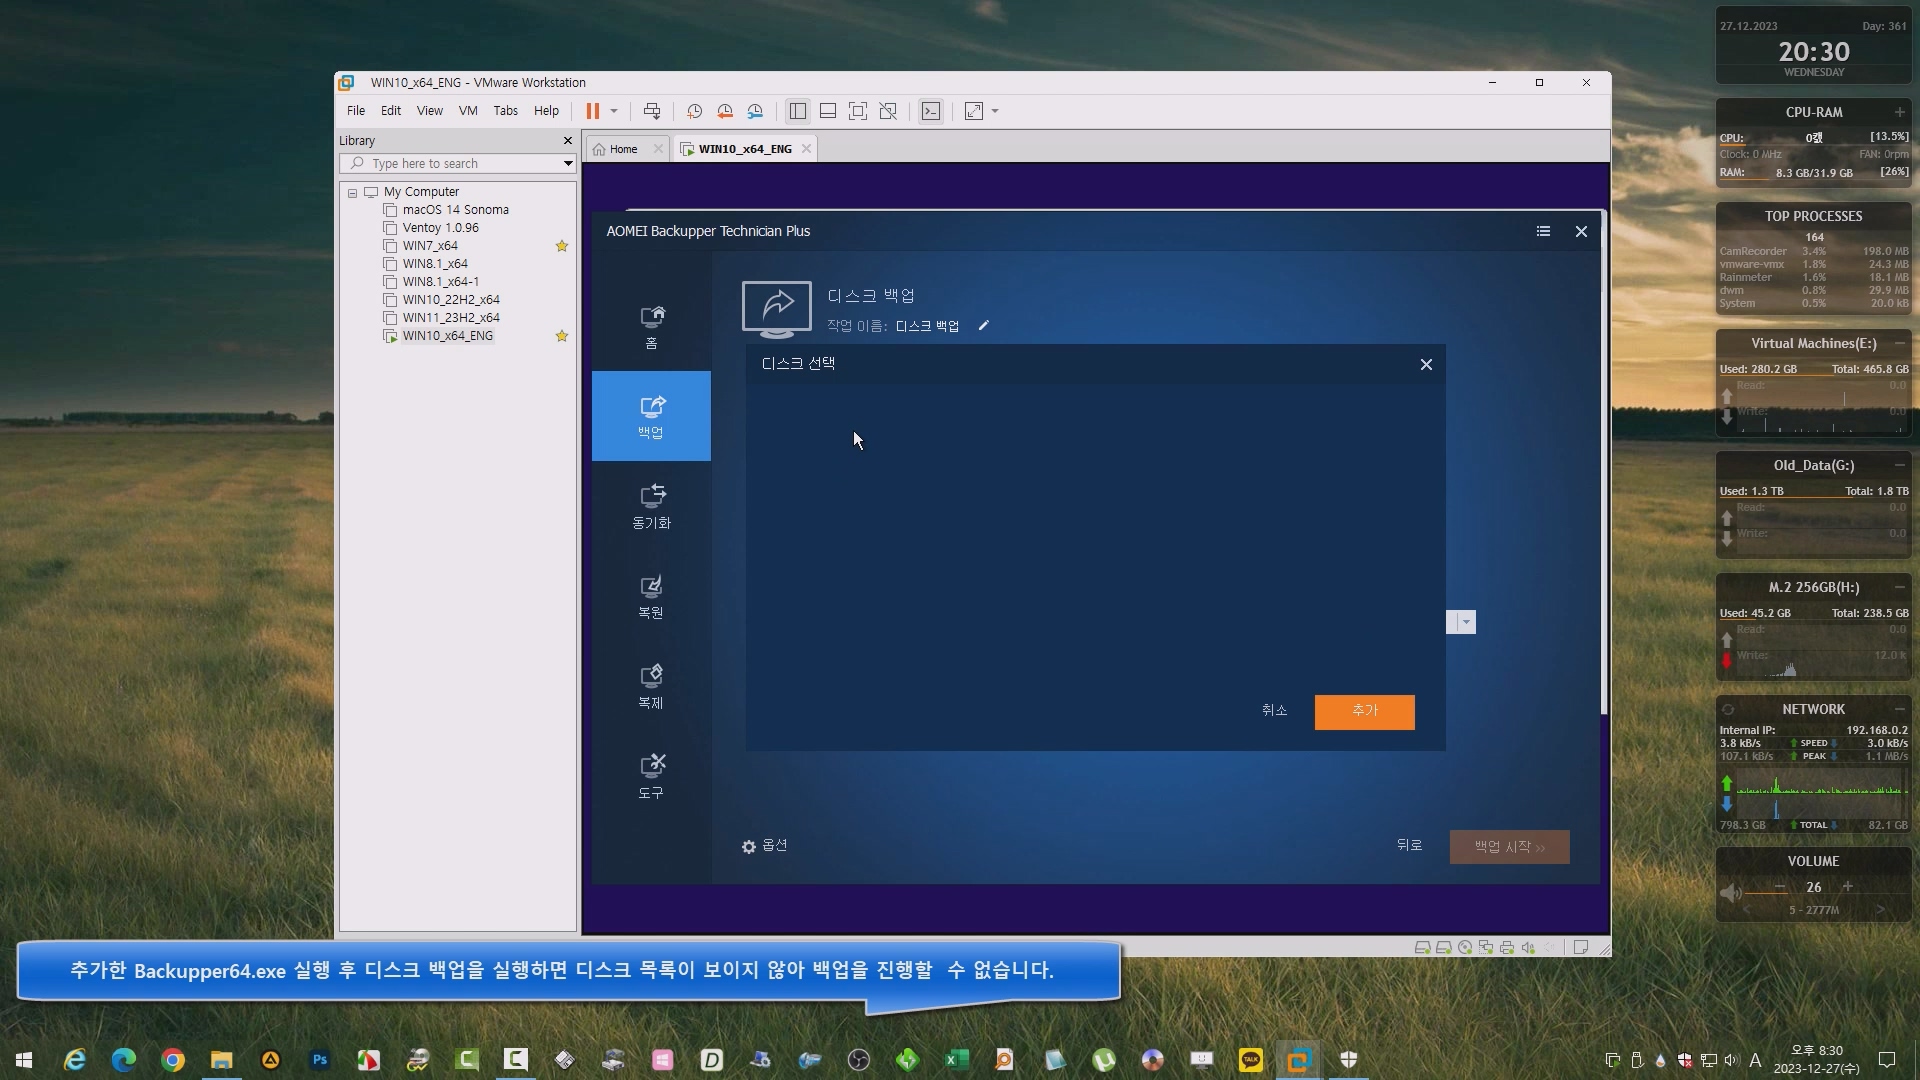This screenshot has width=1920, height=1080.
Task: Open the File menu
Action: click(x=356, y=111)
